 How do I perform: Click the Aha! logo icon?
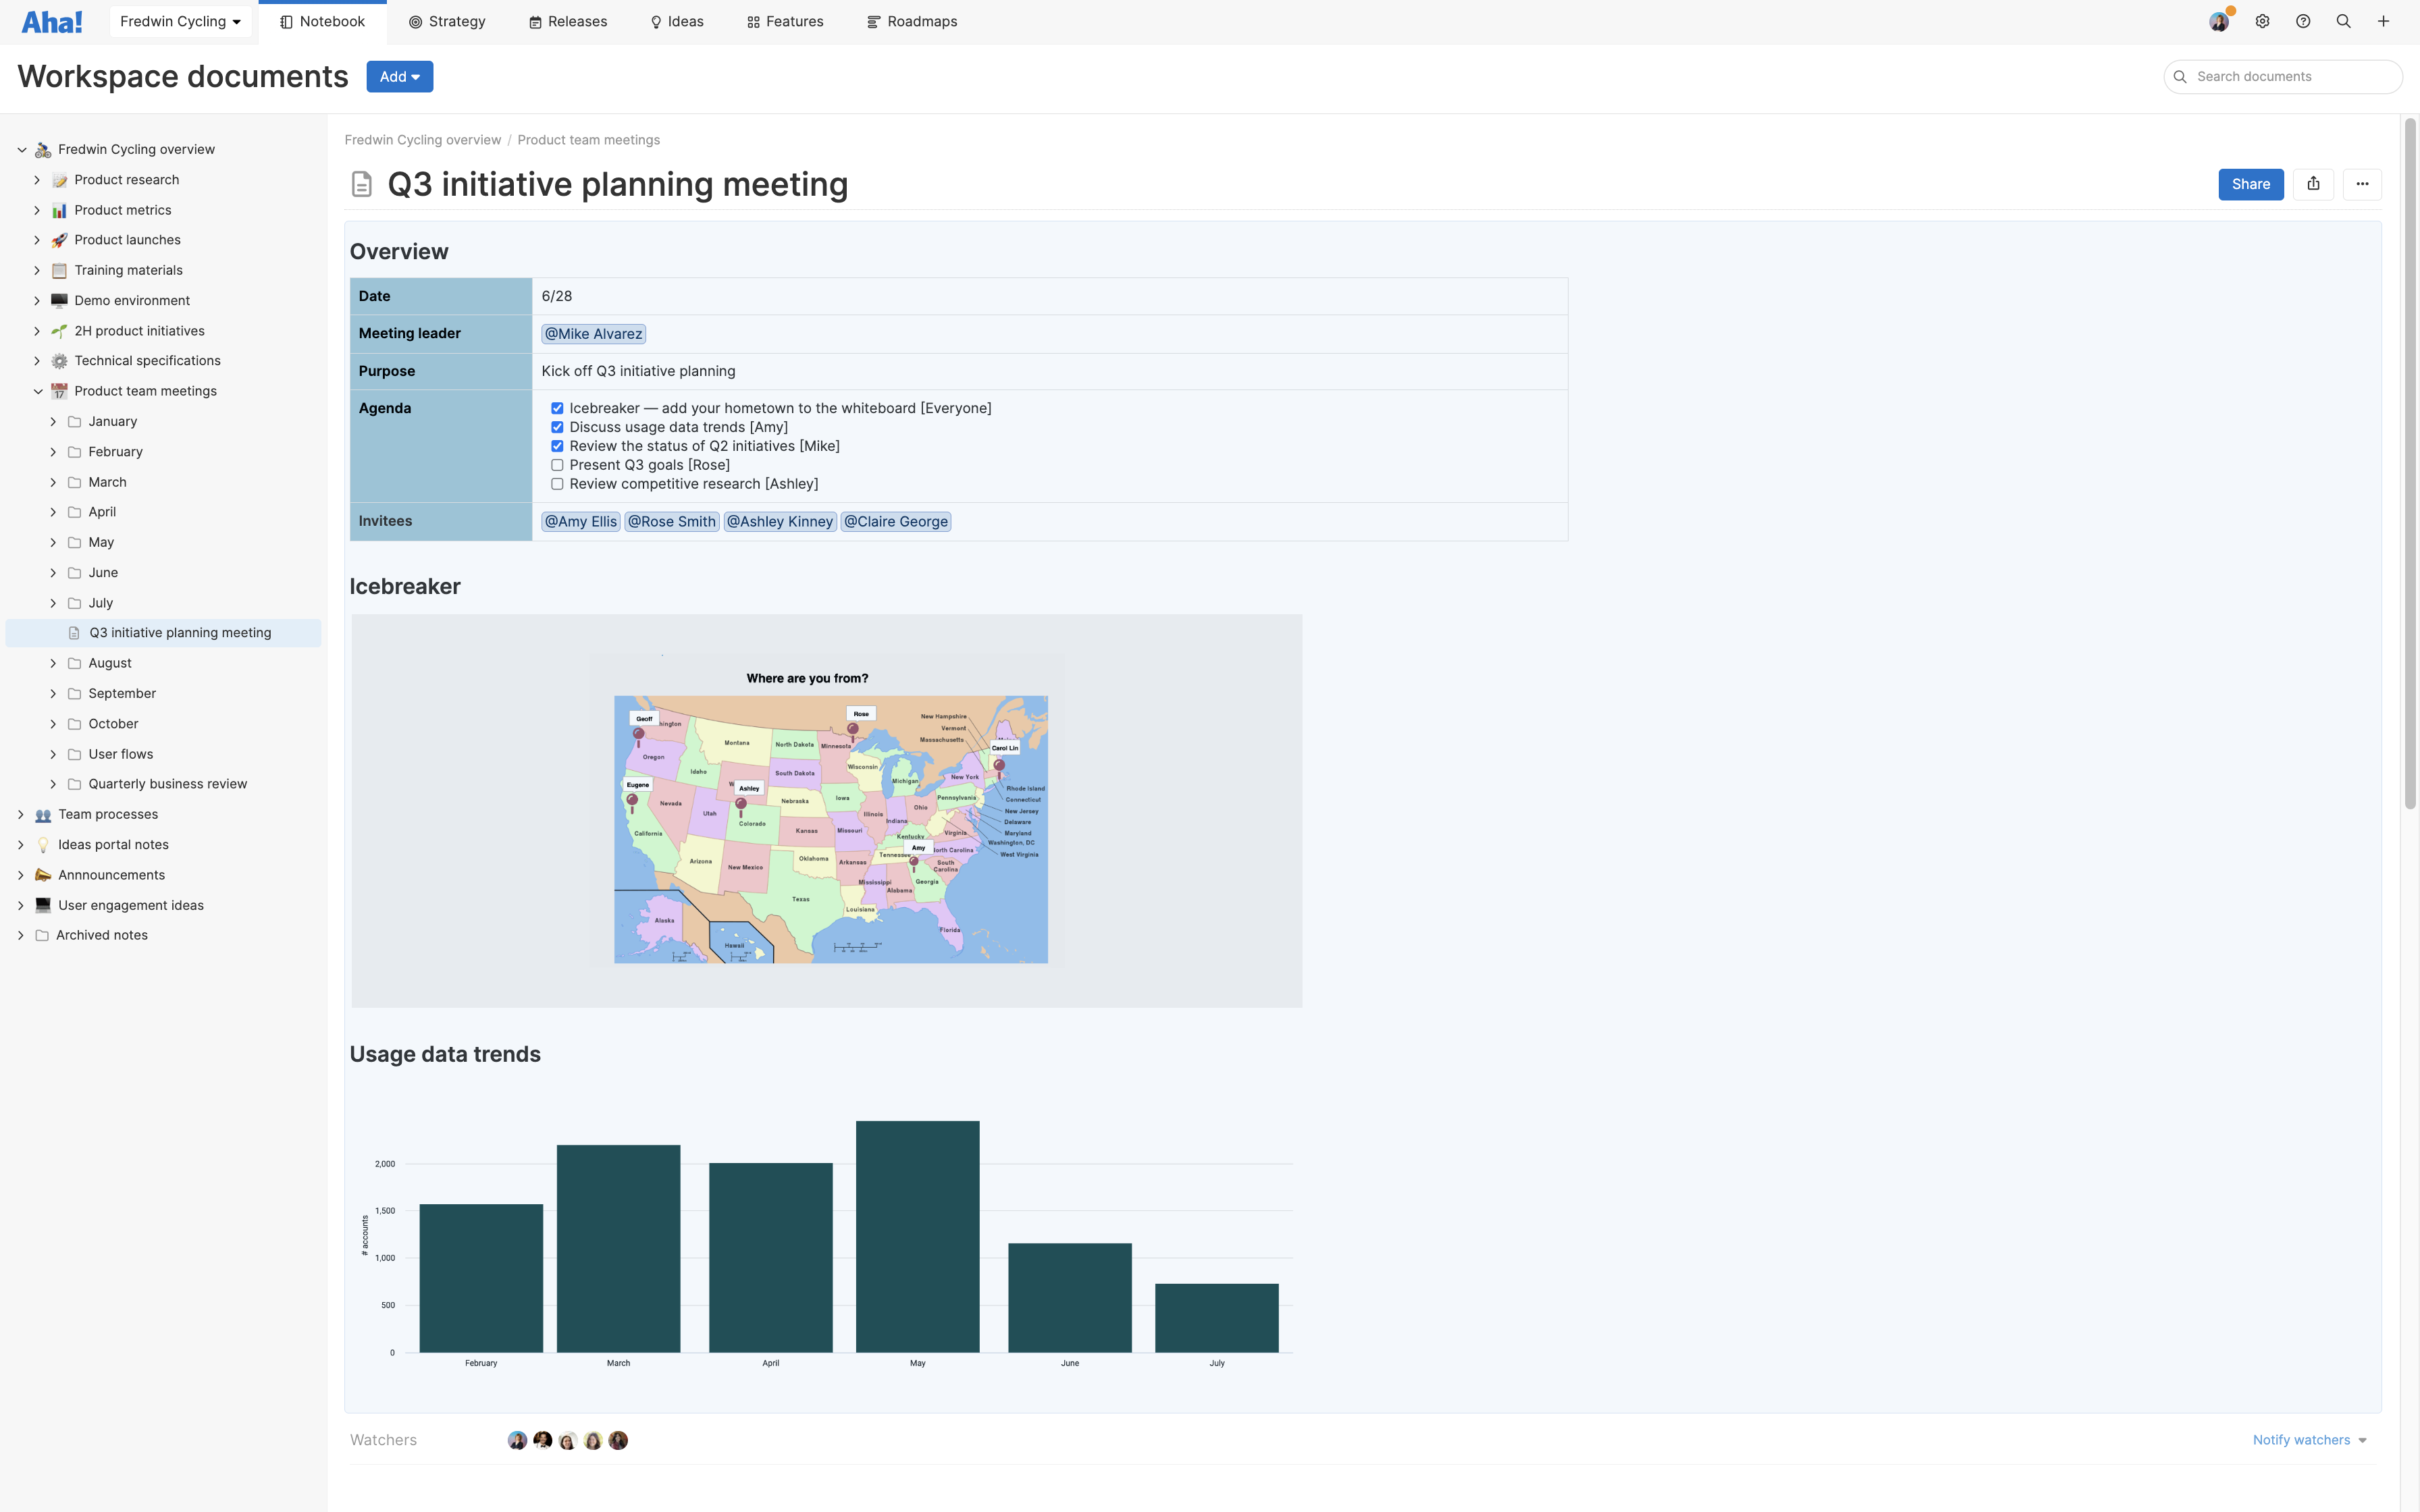tap(52, 22)
